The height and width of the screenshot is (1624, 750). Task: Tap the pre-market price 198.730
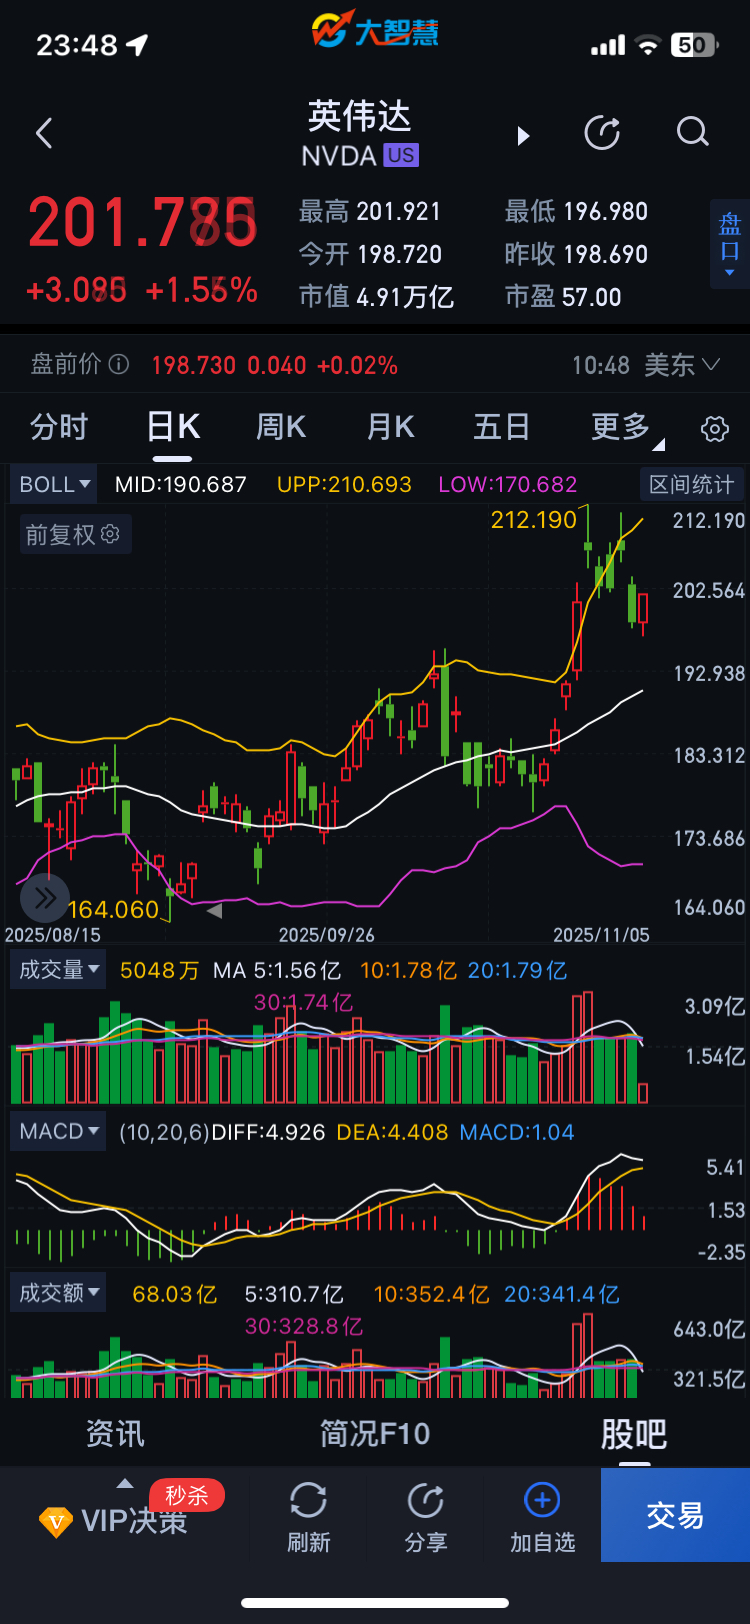coord(194,365)
